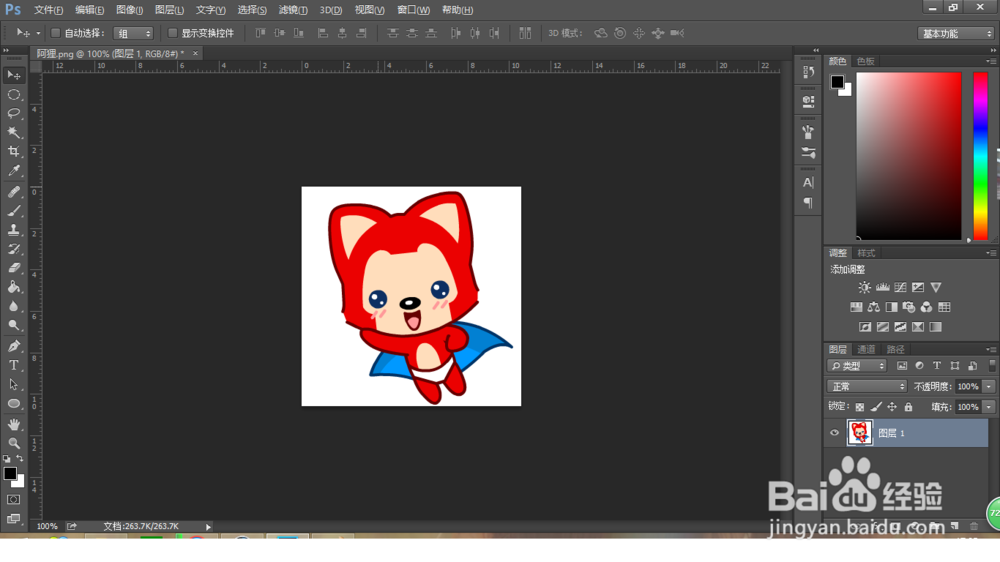Open the status bar info arrow
Viewport: 1000px width, 562px height.
208,526
